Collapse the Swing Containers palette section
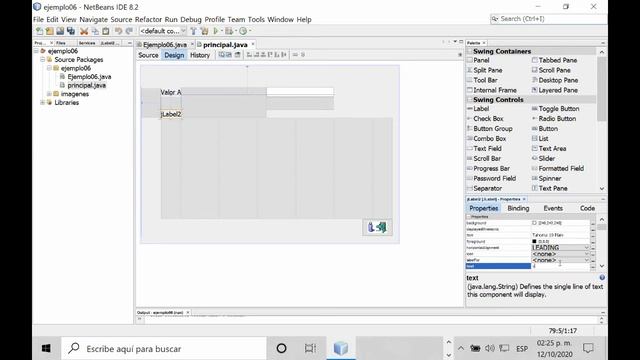Viewport: 640px width, 360px height. pyautogui.click(x=469, y=51)
